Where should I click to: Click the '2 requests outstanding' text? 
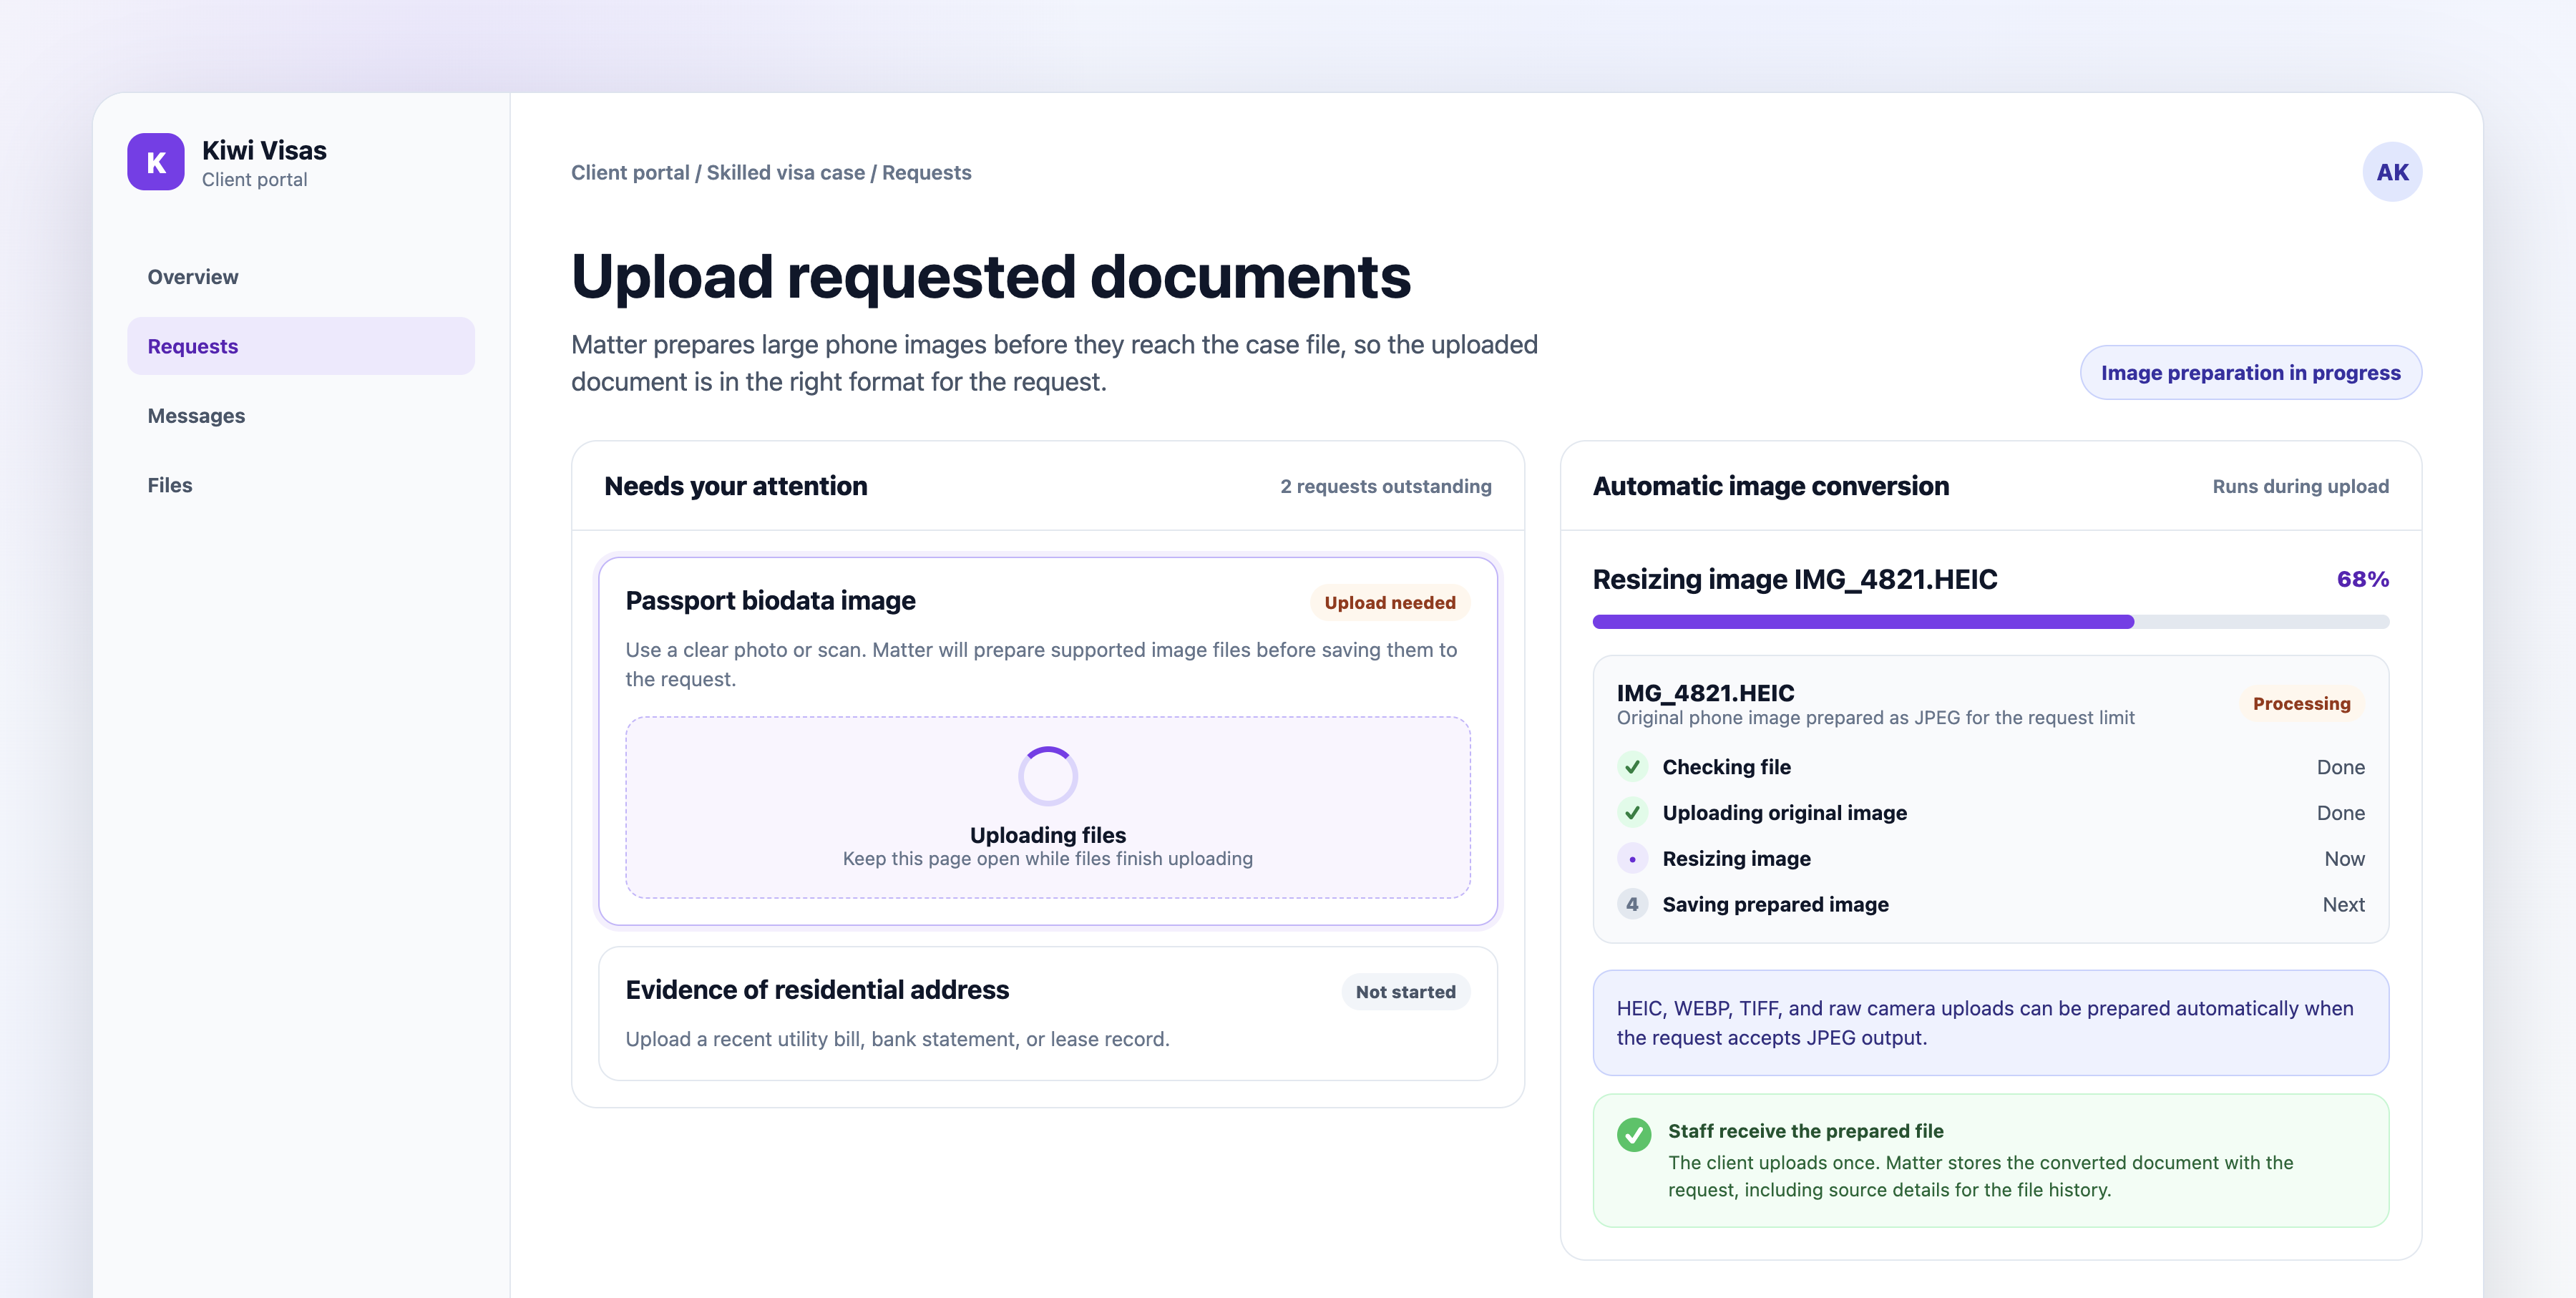click(1385, 486)
